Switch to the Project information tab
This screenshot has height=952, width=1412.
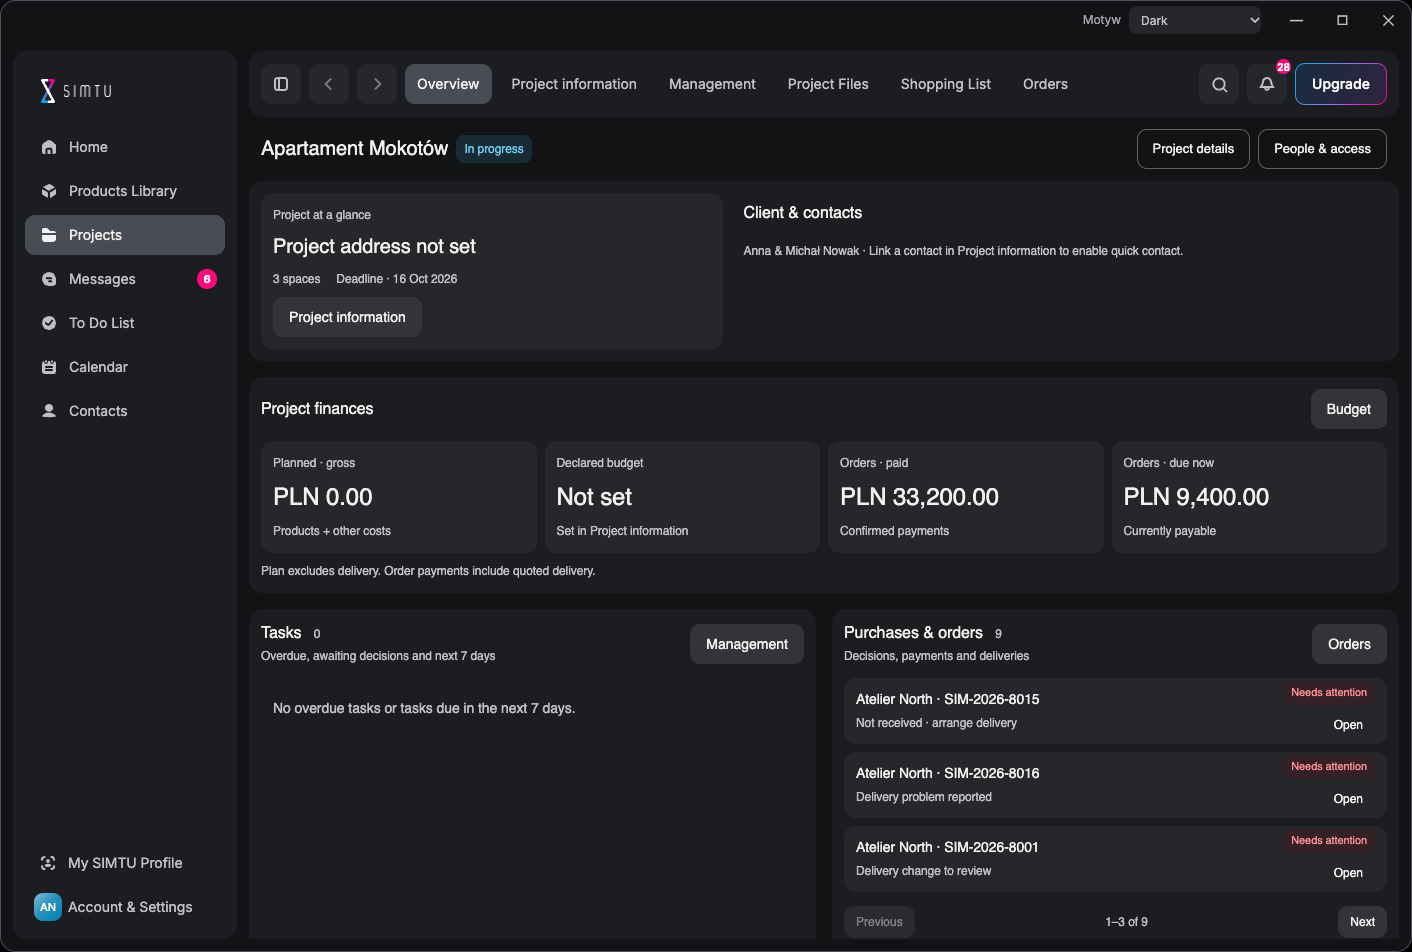point(574,84)
